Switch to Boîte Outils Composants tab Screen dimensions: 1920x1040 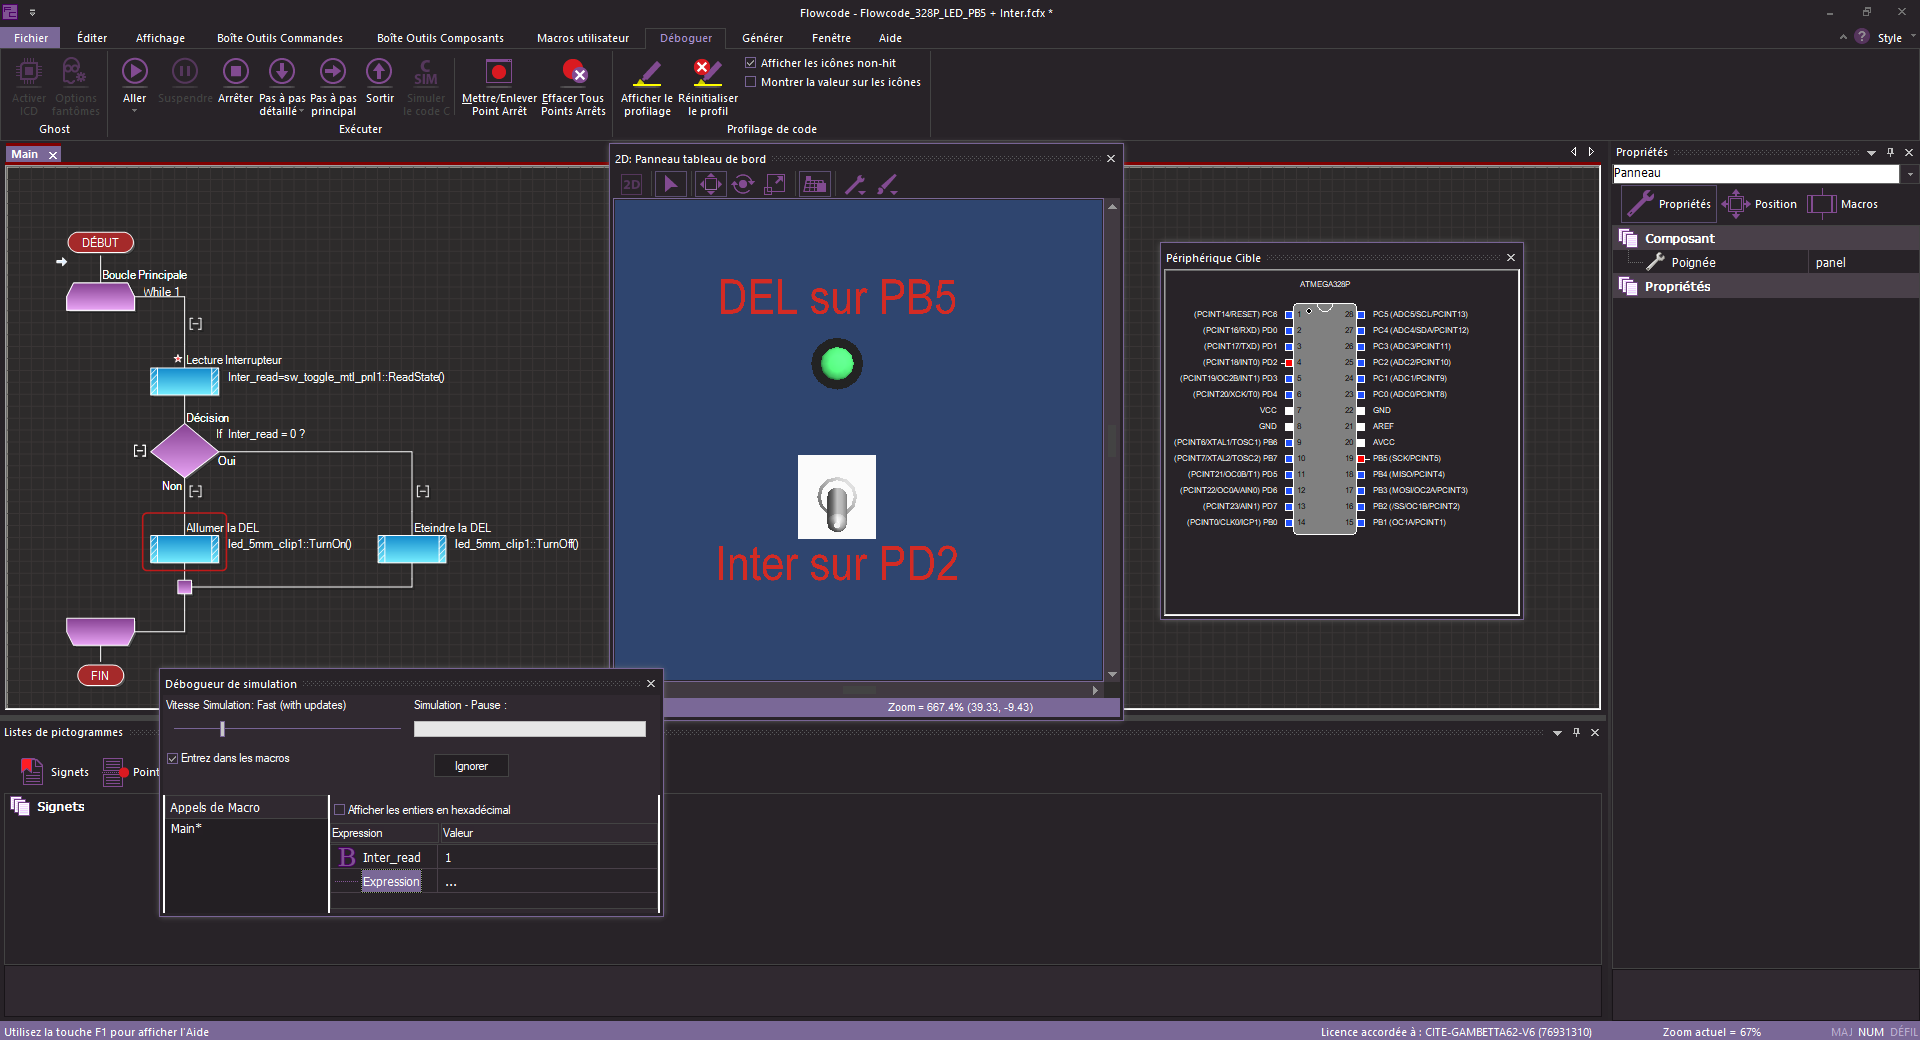pyautogui.click(x=440, y=38)
